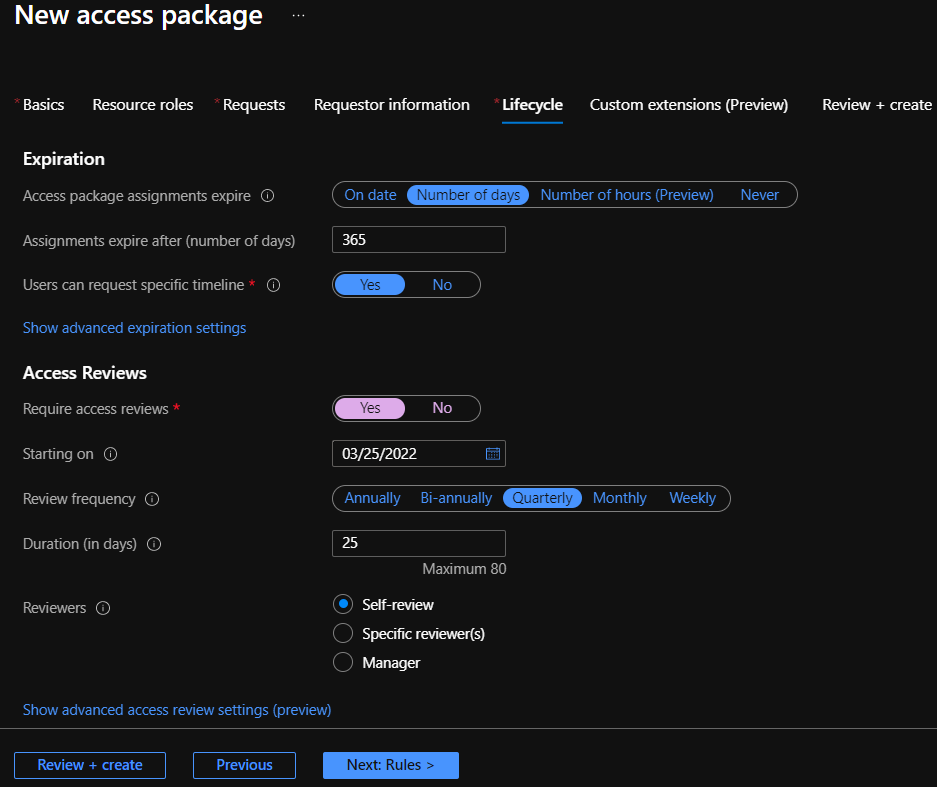The width and height of the screenshot is (937, 787).
Task: Expand Show advanced access review settings (preview)
Action: pyautogui.click(x=177, y=710)
